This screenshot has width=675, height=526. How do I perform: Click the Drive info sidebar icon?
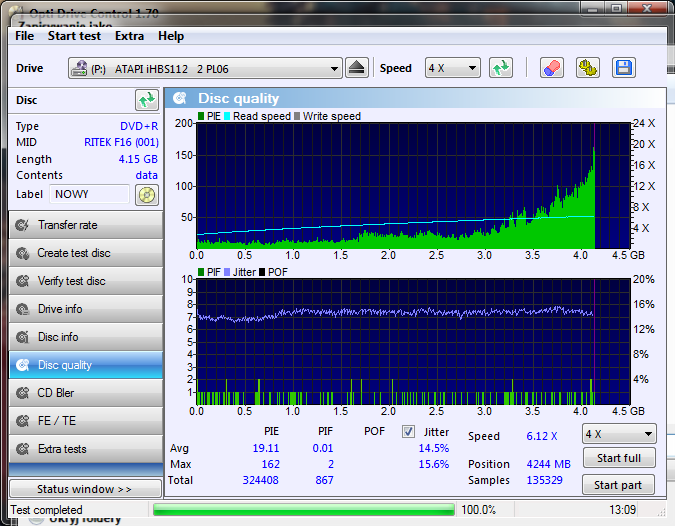[x=22, y=309]
